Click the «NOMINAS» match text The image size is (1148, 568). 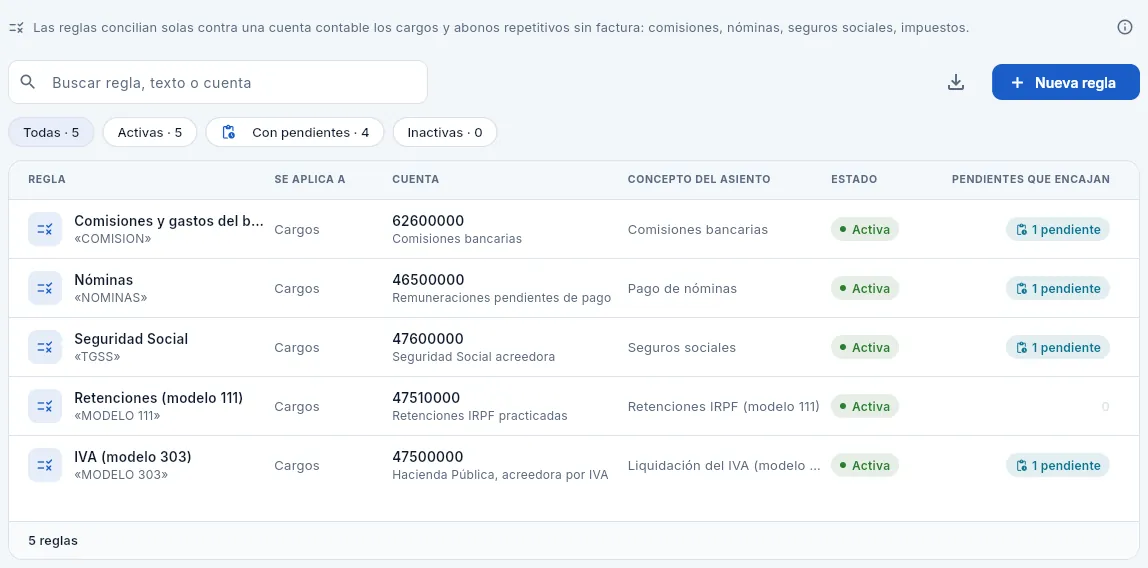pyautogui.click(x=111, y=298)
